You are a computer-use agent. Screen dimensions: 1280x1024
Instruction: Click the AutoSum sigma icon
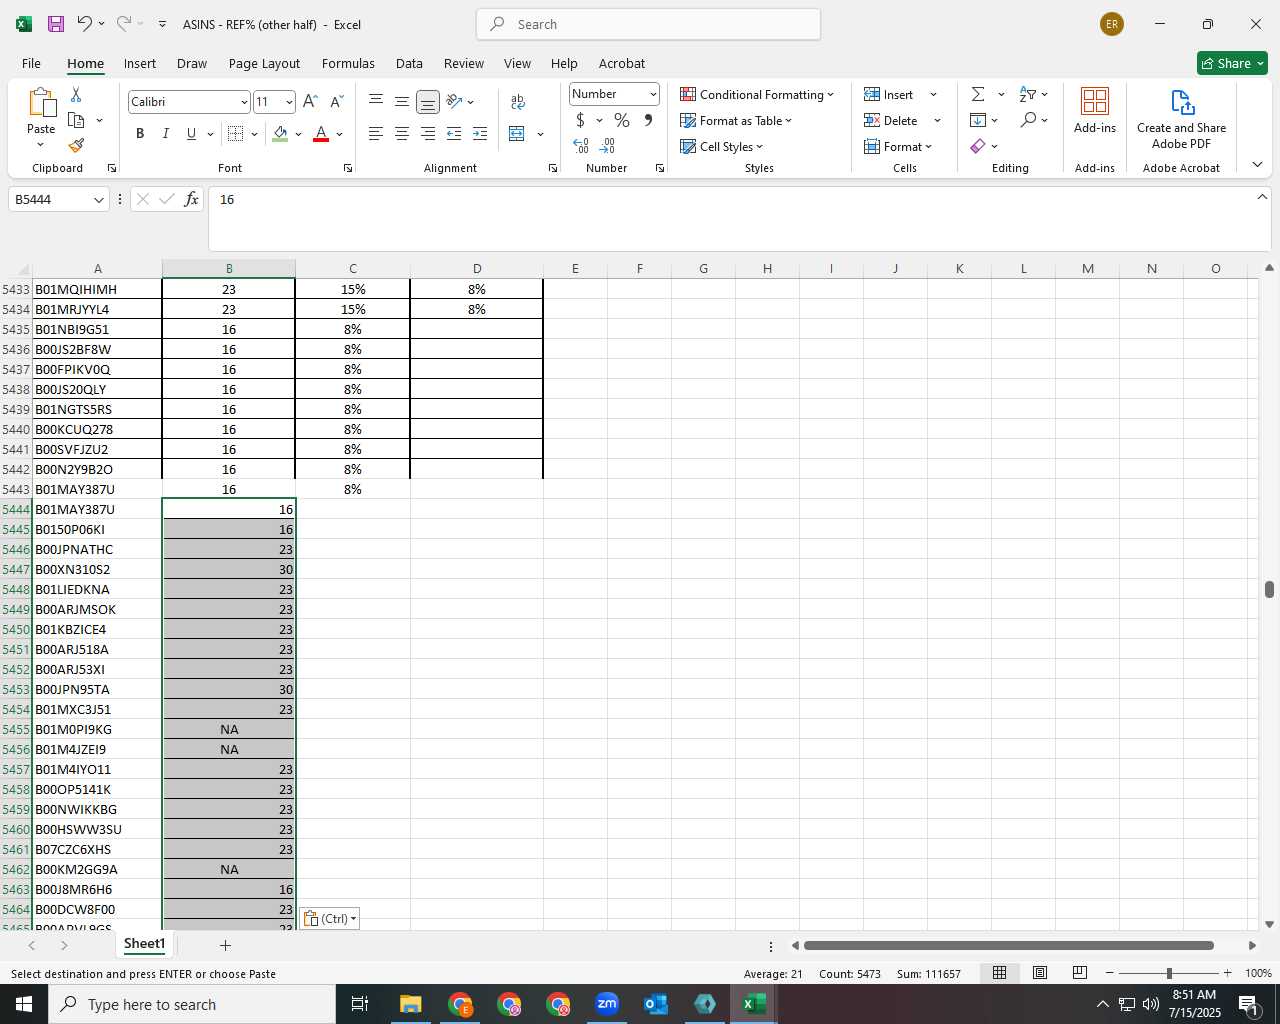[x=978, y=94]
